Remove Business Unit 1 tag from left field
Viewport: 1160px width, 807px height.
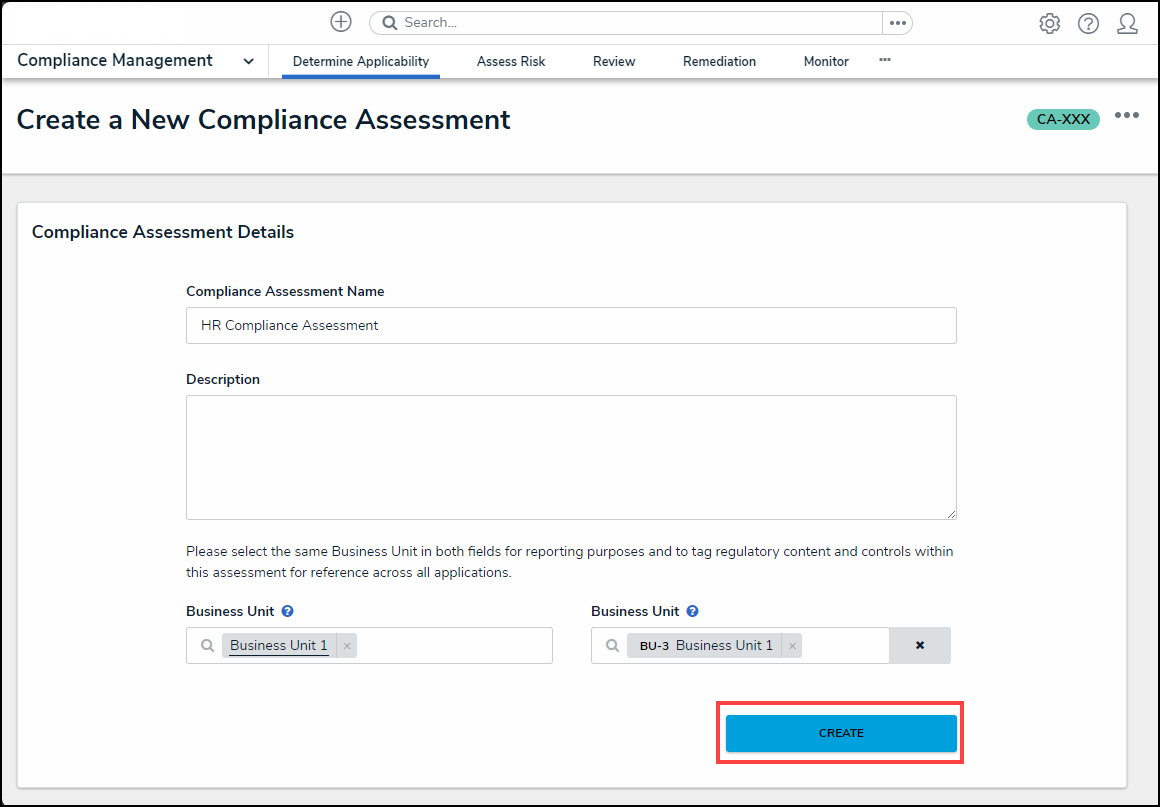click(x=347, y=646)
